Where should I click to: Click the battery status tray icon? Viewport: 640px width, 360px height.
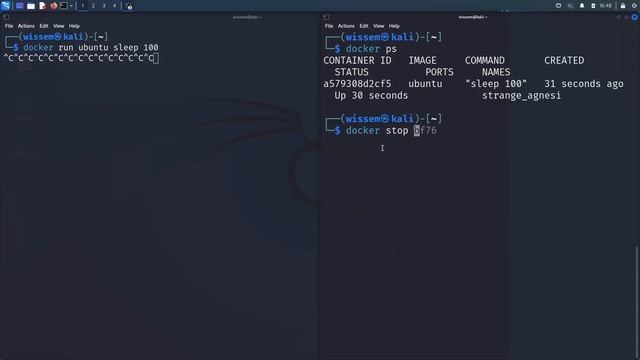593,6
